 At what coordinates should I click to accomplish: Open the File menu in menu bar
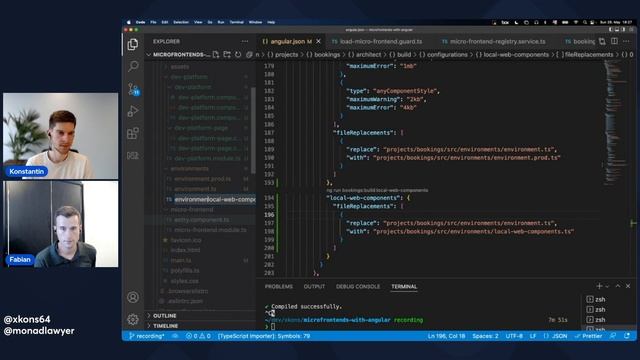click(x=153, y=22)
